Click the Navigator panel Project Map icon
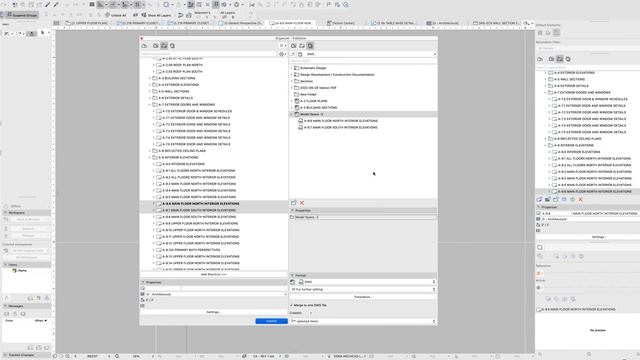 (x=540, y=59)
